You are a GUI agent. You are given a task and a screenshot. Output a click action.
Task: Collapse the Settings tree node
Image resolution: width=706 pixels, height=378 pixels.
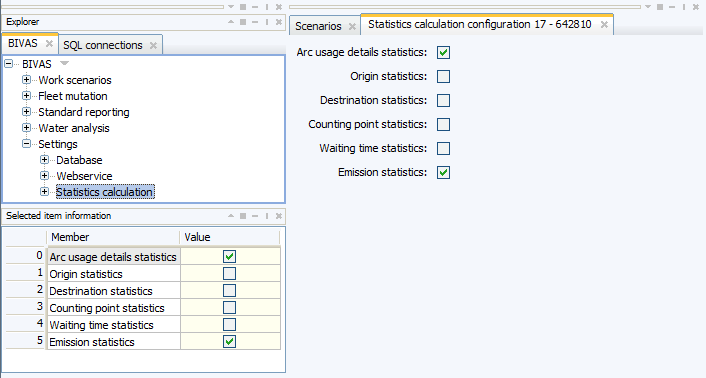27,144
